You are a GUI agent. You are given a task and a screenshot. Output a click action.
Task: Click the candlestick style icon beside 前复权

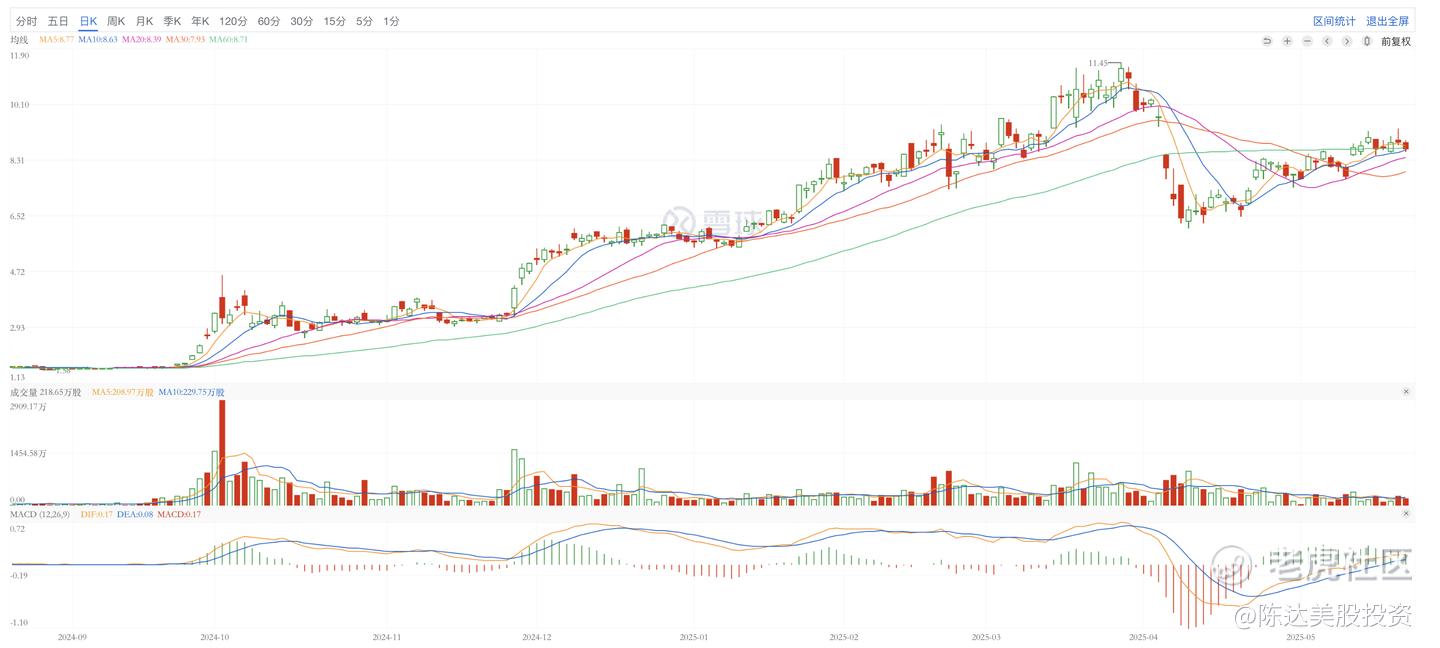pos(1367,41)
